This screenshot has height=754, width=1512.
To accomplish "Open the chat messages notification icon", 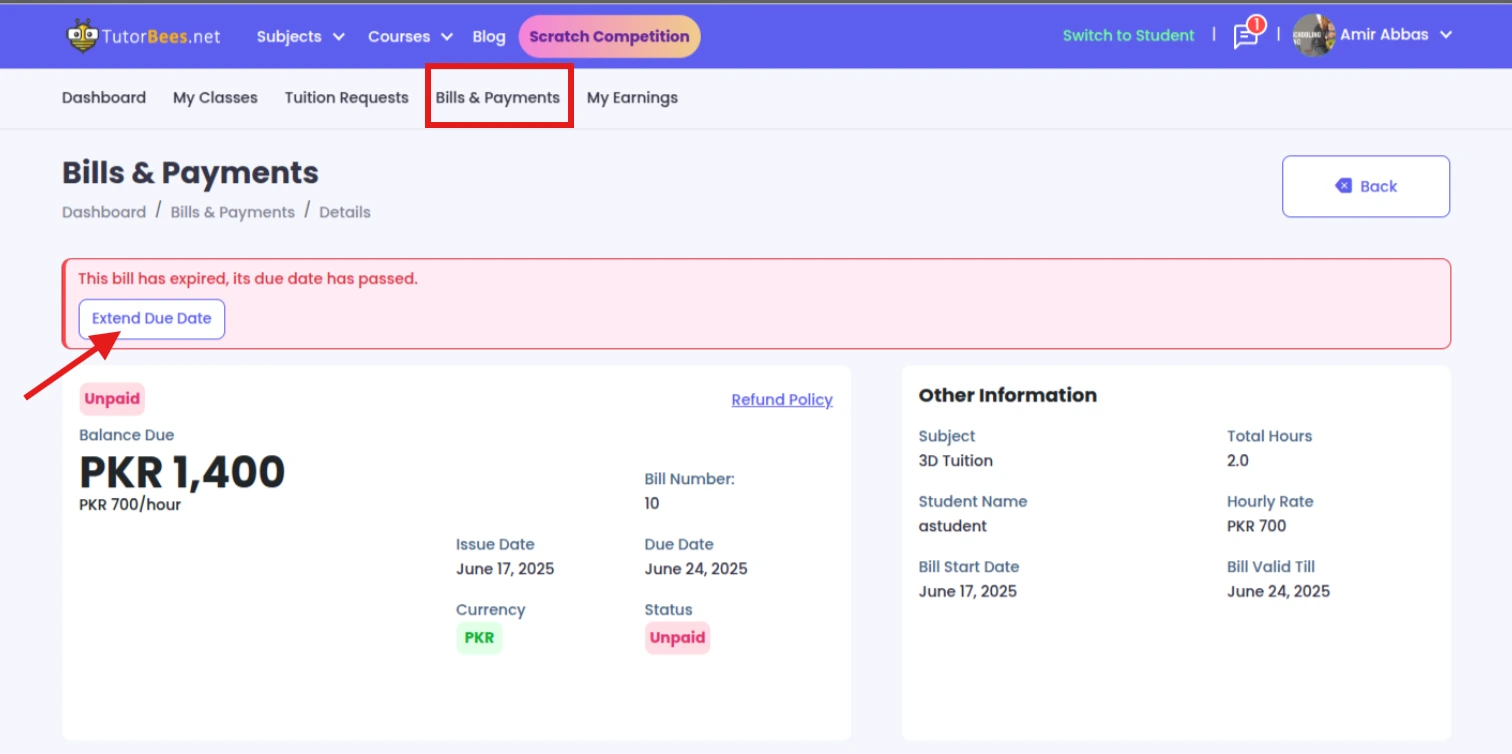I will point(1245,36).
